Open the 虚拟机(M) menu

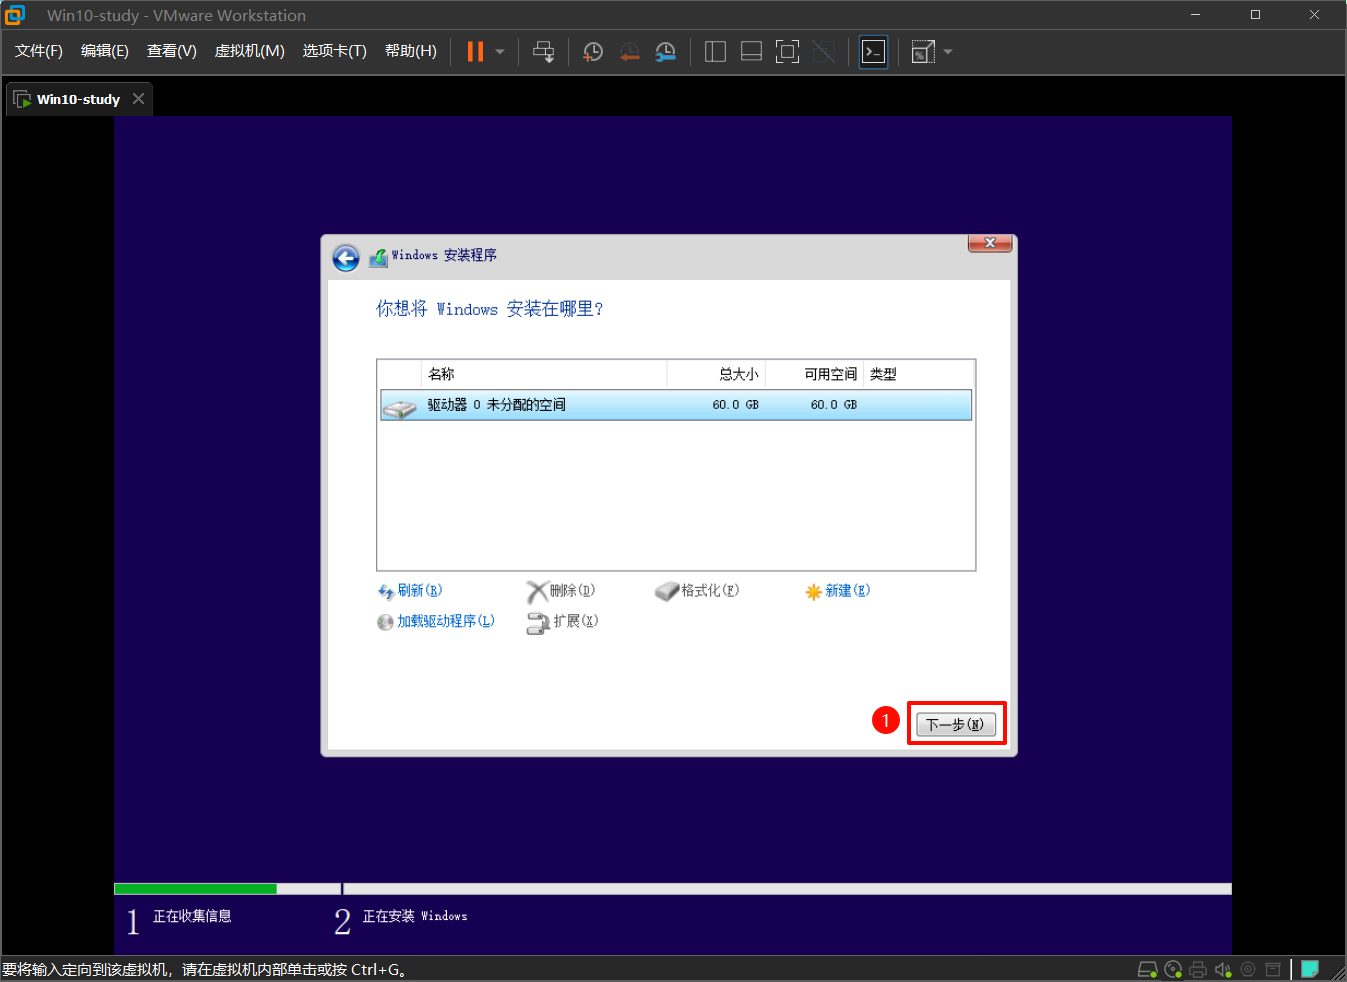pos(249,51)
